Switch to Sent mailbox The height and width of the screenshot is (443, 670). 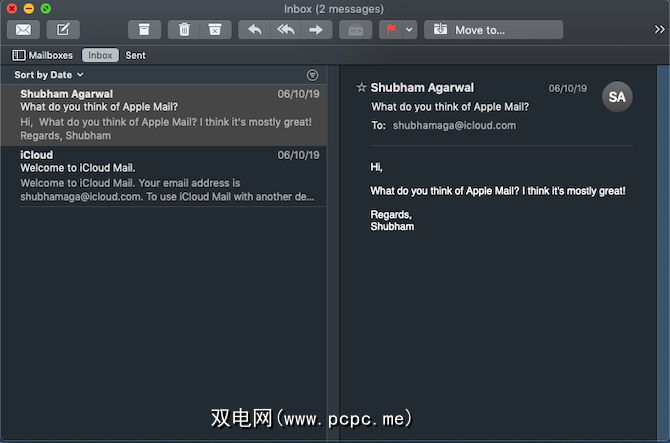135,55
